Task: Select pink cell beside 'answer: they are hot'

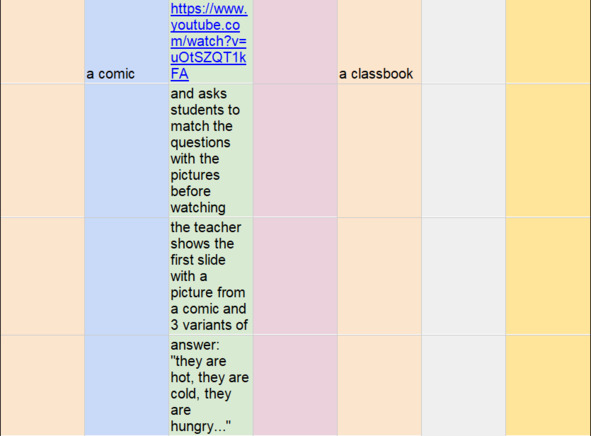Action: tap(295, 386)
